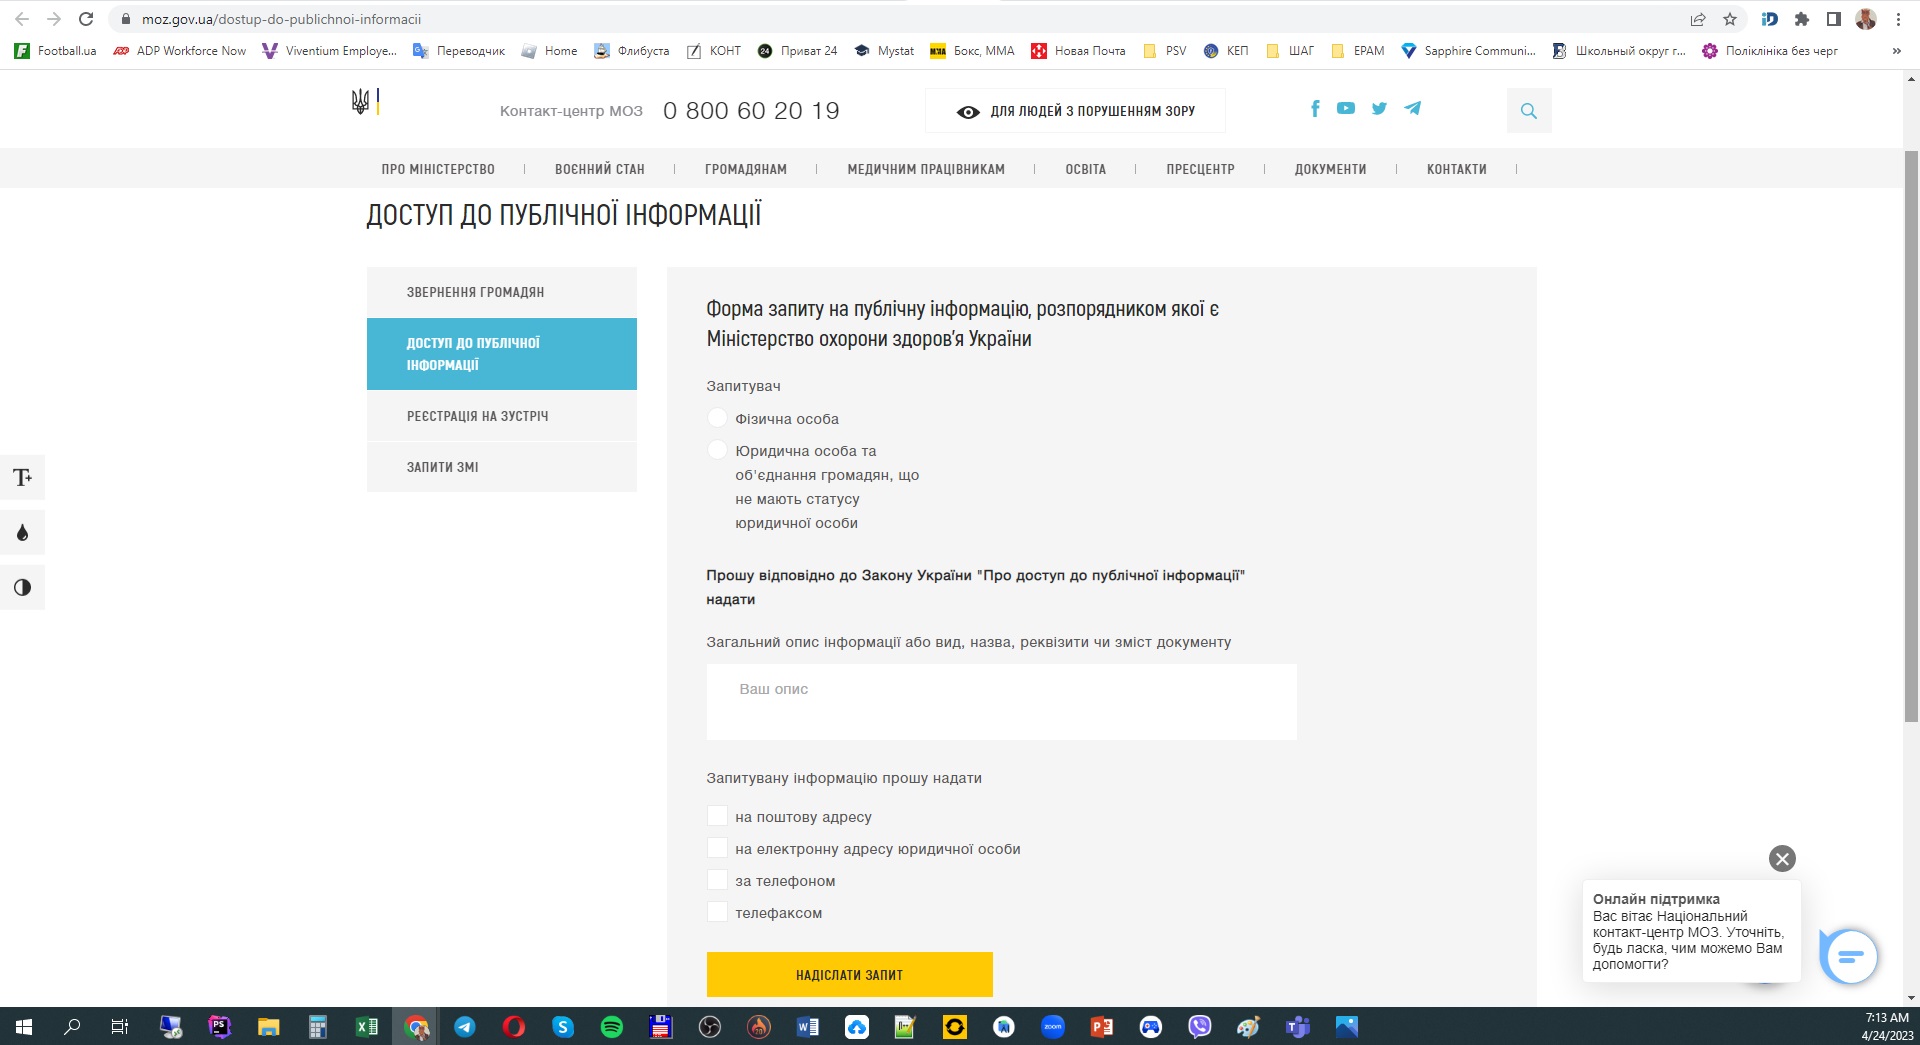Screen dimensions: 1920x1045
Task: Click 'ДЛЯ ЛЮДЕЙ З ПОРУШЕННЯМ ЗОРУ' button
Action: click(x=1075, y=111)
